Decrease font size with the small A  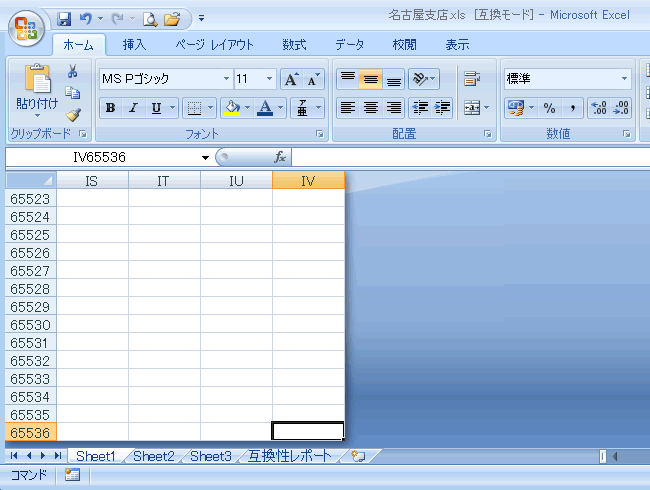click(x=313, y=79)
